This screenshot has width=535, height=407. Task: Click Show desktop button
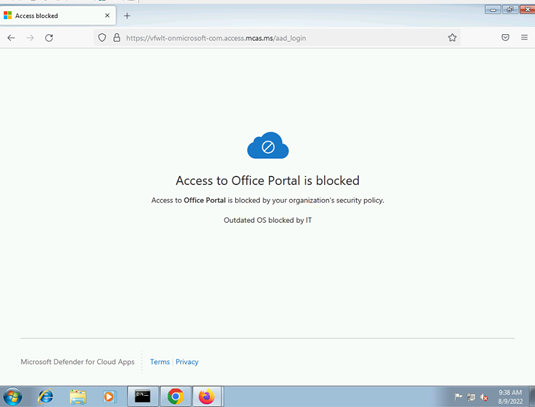click(532, 396)
